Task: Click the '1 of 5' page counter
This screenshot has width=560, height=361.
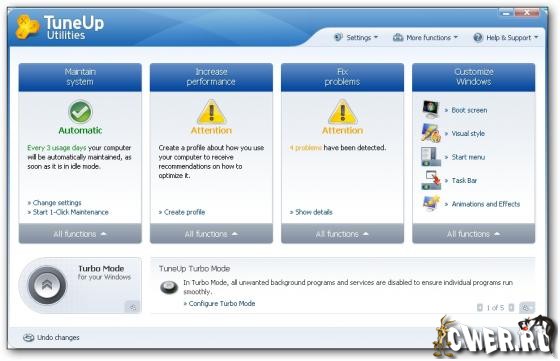Action: click(x=495, y=307)
